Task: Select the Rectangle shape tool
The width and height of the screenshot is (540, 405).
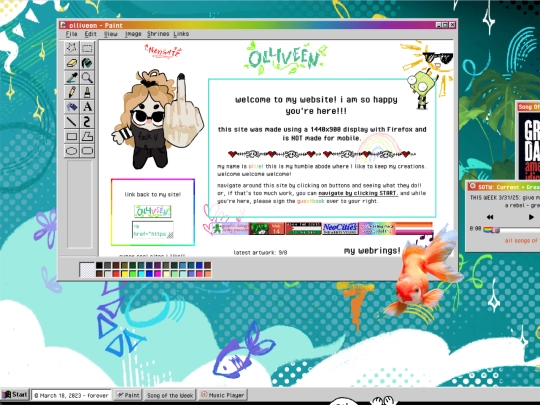Action: (71, 136)
